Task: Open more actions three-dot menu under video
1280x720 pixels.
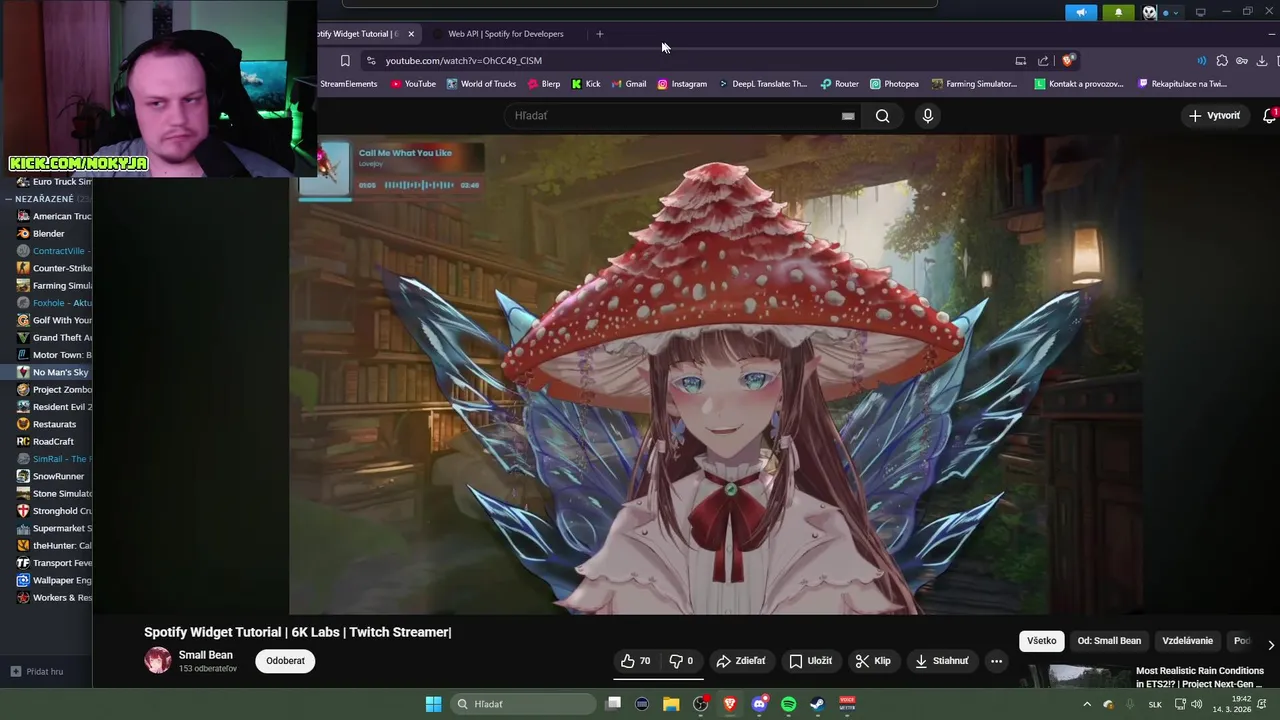Action: click(x=996, y=661)
